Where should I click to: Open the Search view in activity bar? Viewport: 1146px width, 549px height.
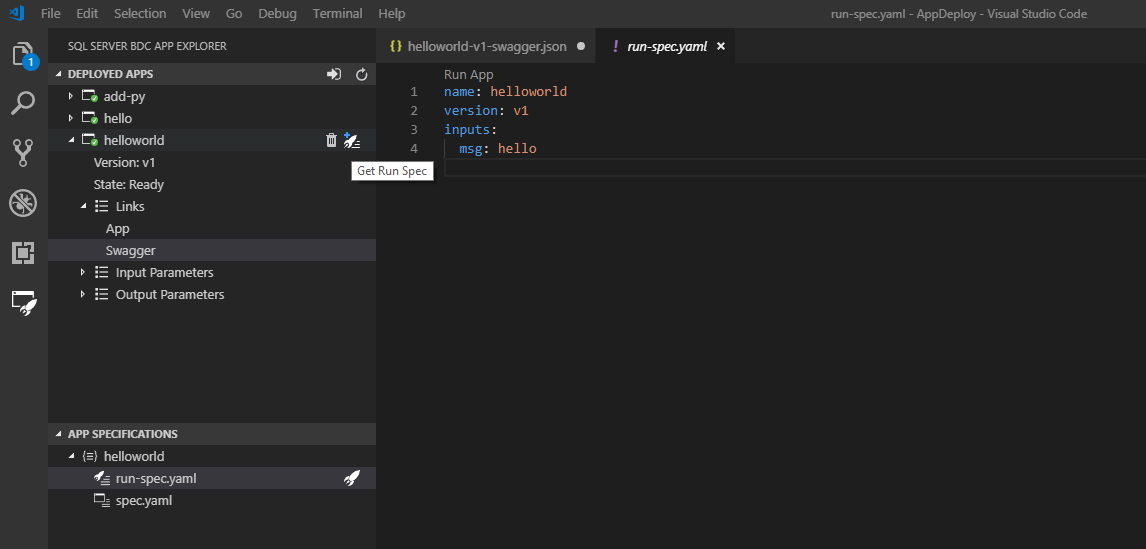click(23, 103)
